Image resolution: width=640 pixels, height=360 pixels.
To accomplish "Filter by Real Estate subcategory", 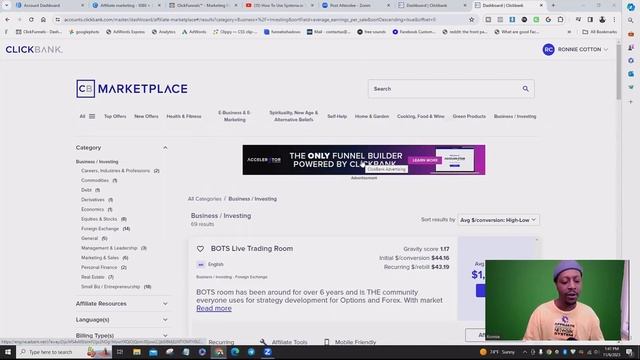I will pyautogui.click(x=93, y=277).
